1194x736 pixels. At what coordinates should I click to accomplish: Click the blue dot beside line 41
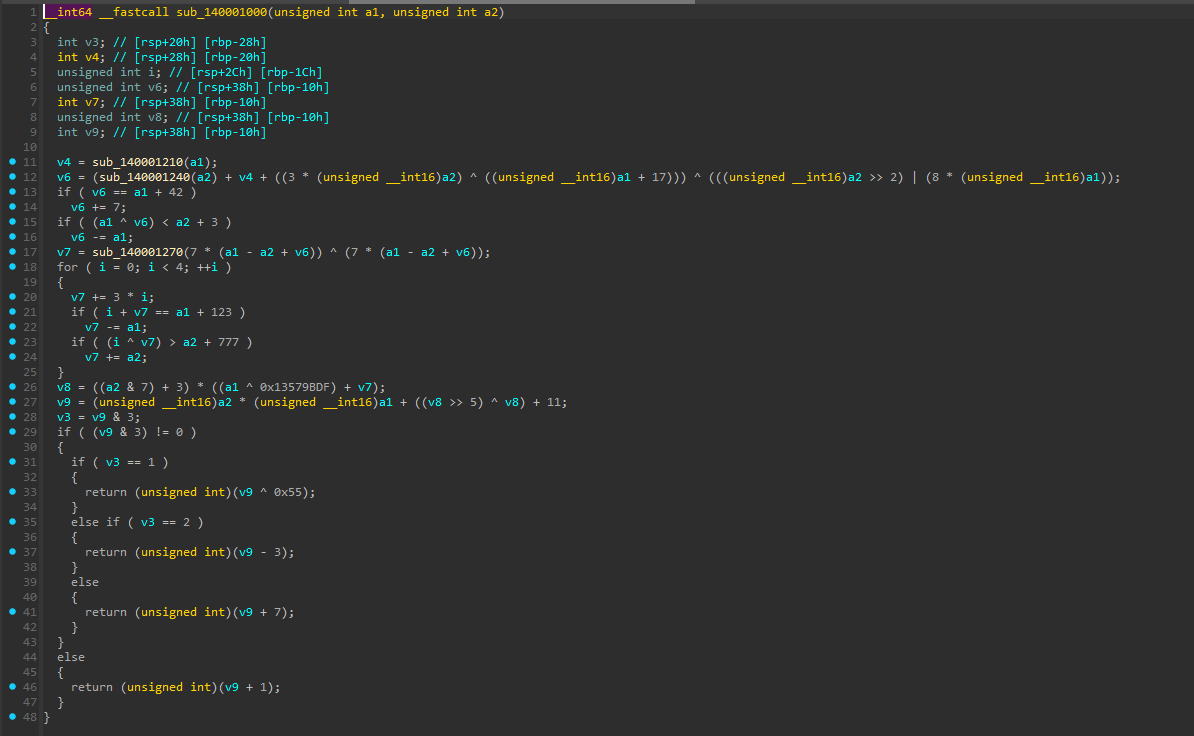tap(12, 612)
